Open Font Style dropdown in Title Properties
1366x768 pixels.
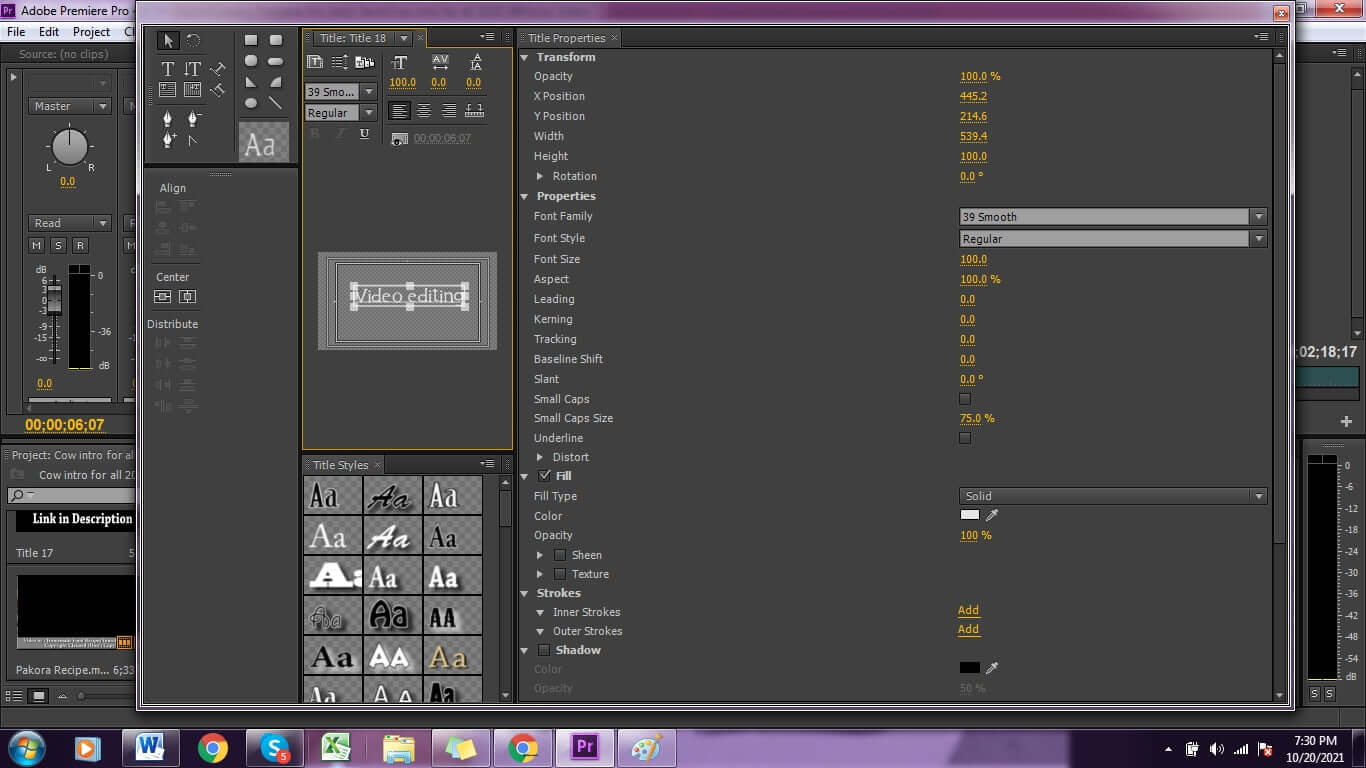coord(1113,239)
